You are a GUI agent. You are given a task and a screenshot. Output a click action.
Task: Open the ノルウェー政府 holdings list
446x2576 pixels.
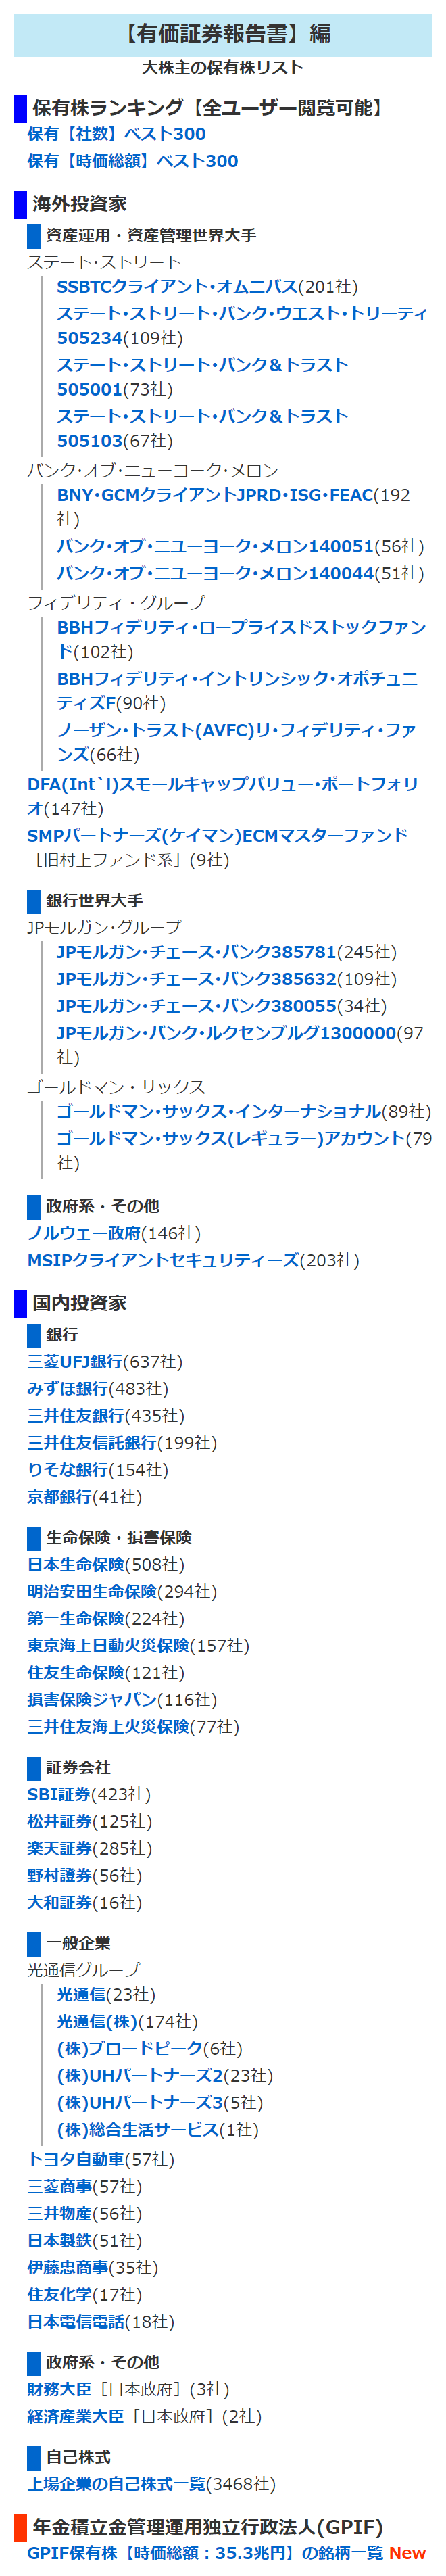[84, 1233]
